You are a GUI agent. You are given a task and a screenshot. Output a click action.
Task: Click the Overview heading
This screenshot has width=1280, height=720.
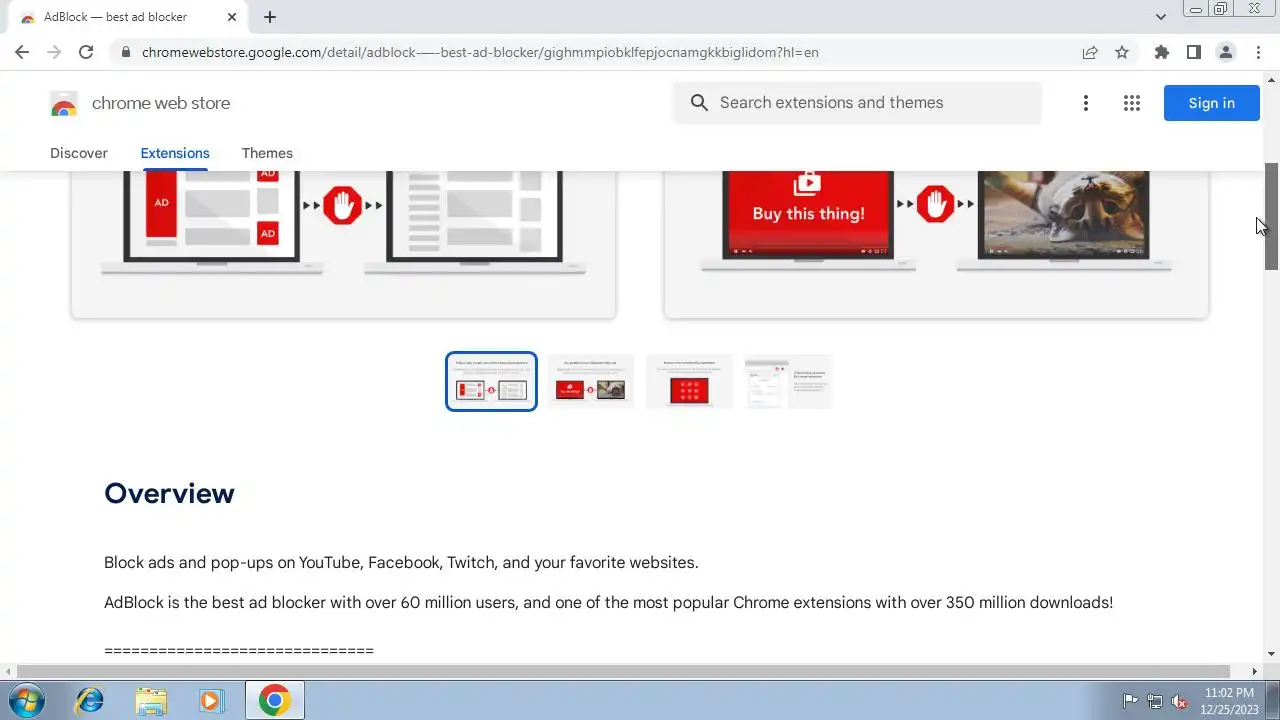169,493
